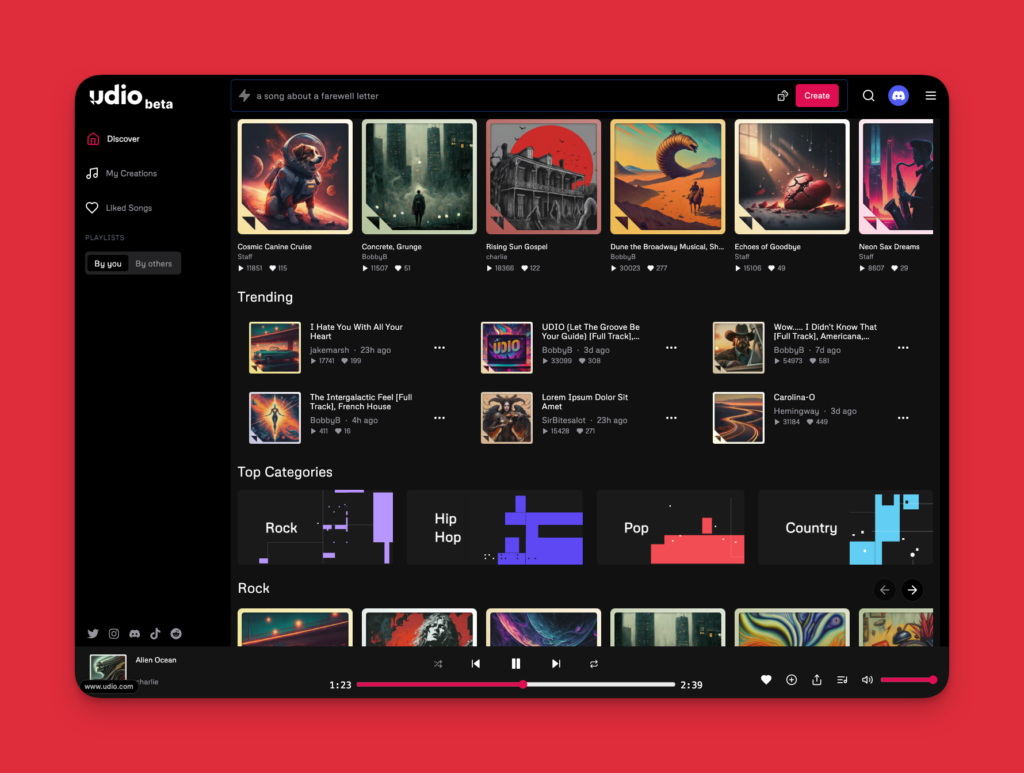Add current song to playlist plus icon
The width and height of the screenshot is (1024, 773).
792,680
